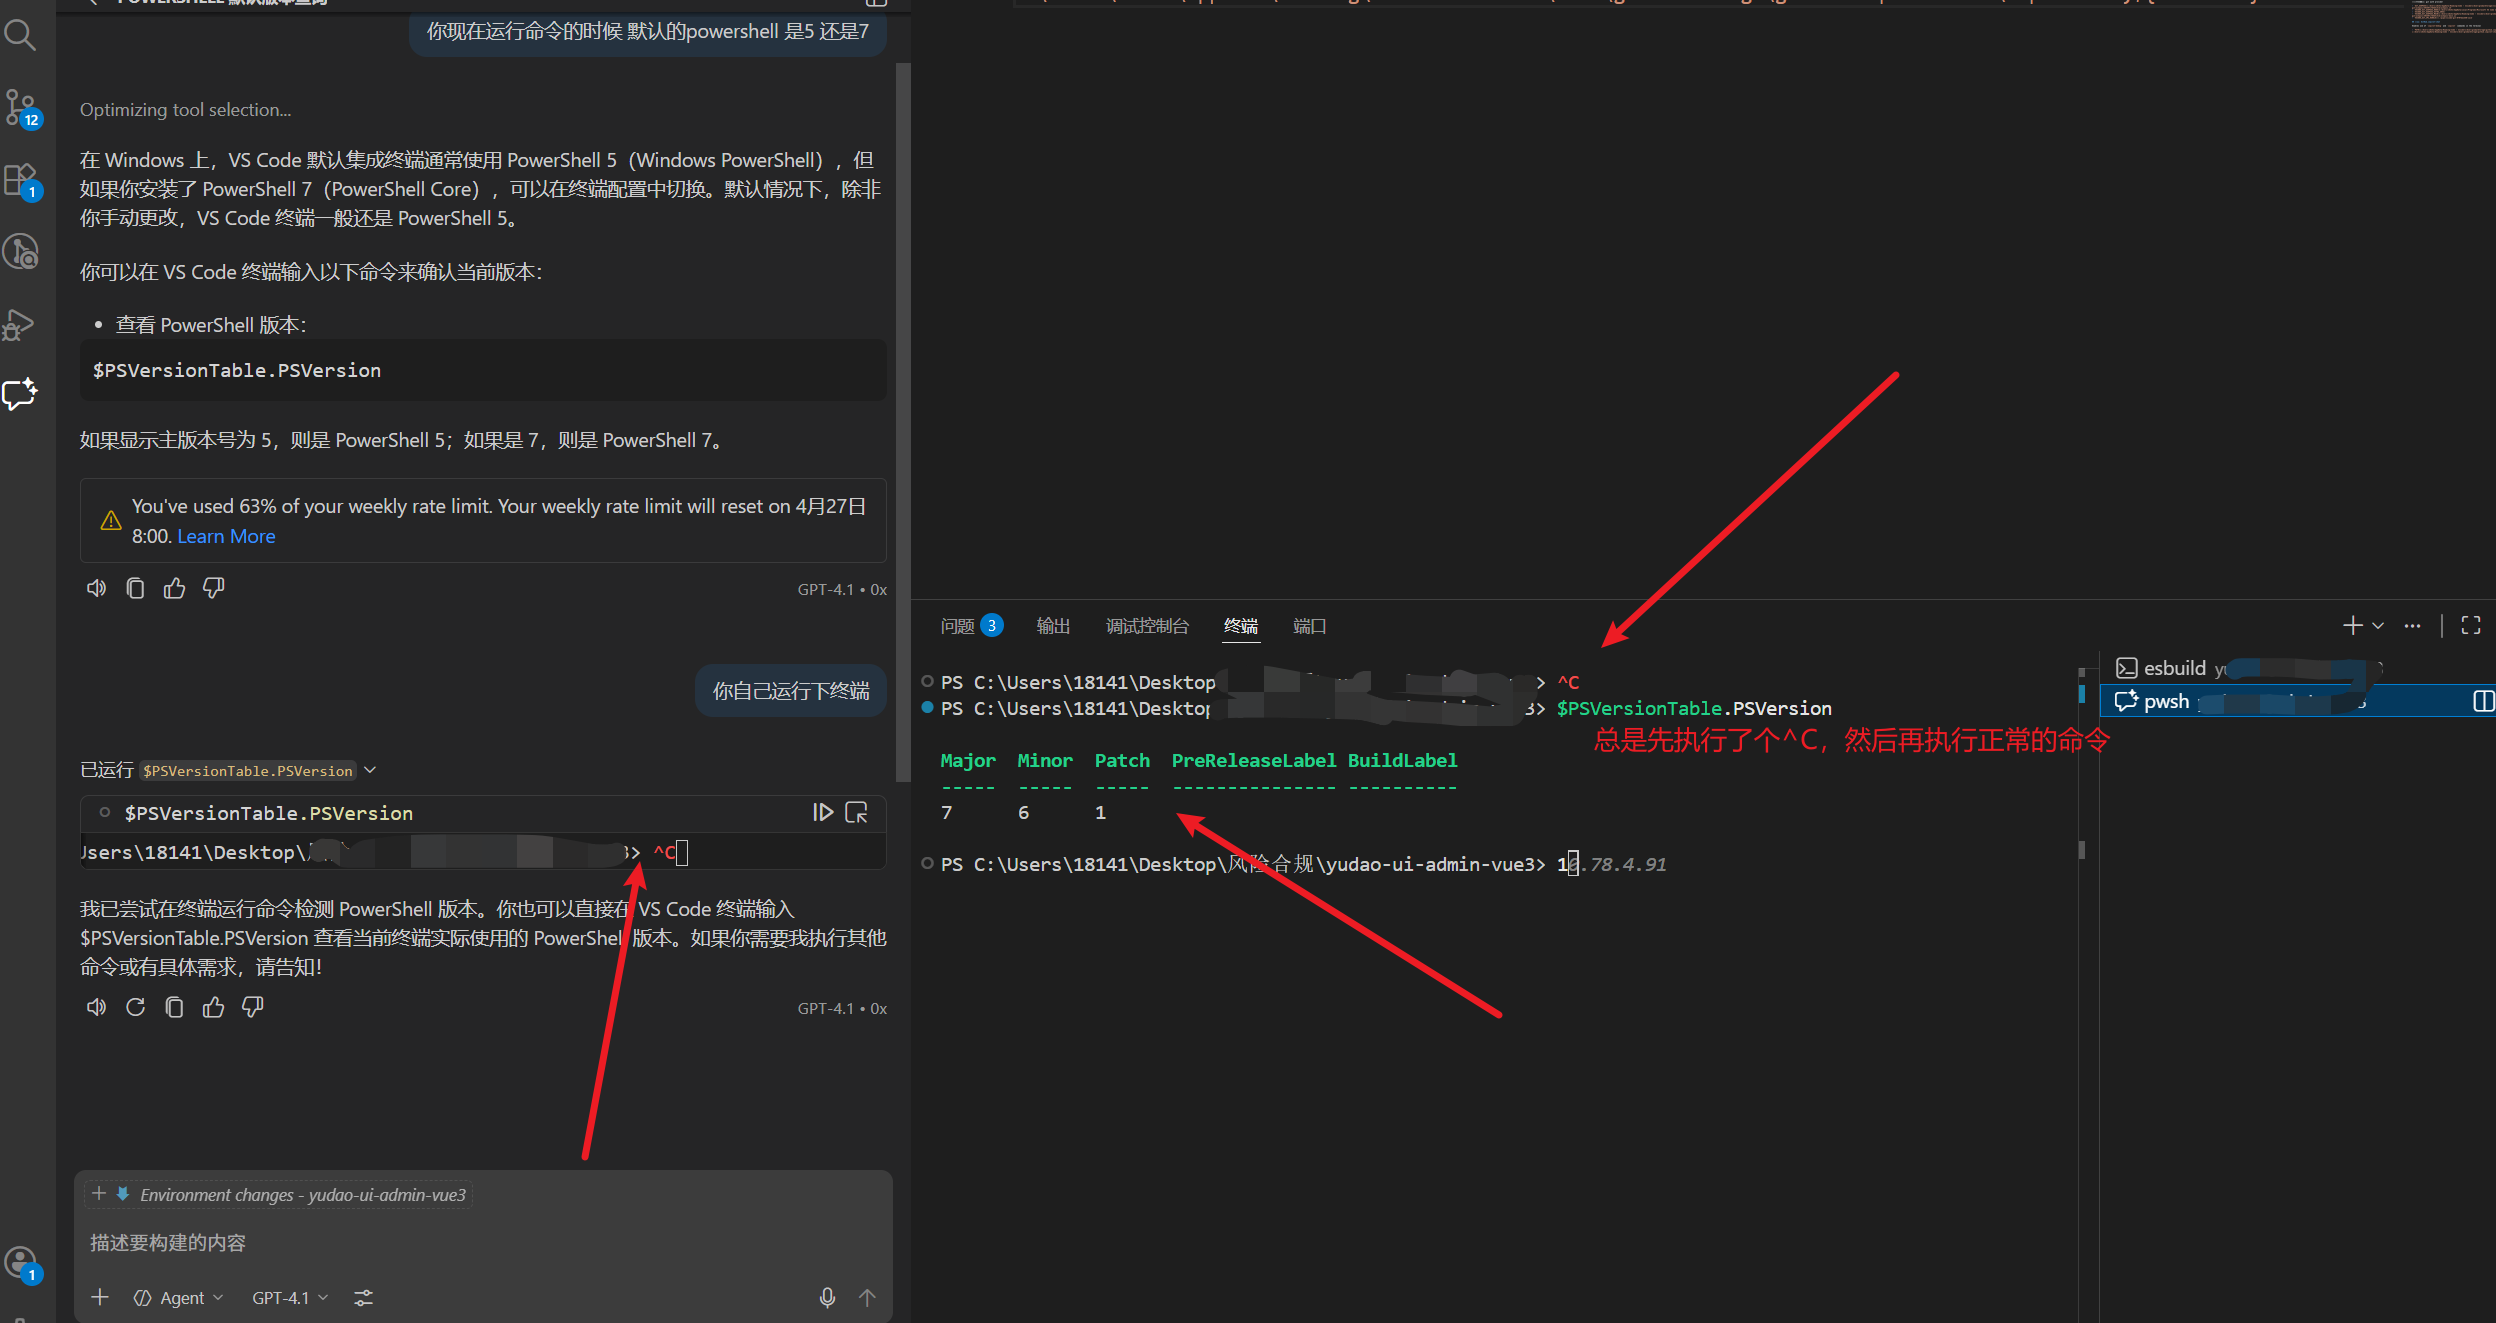Open the Accounts icon at sidebar bottom
2496x1323 pixels.
[20, 1263]
